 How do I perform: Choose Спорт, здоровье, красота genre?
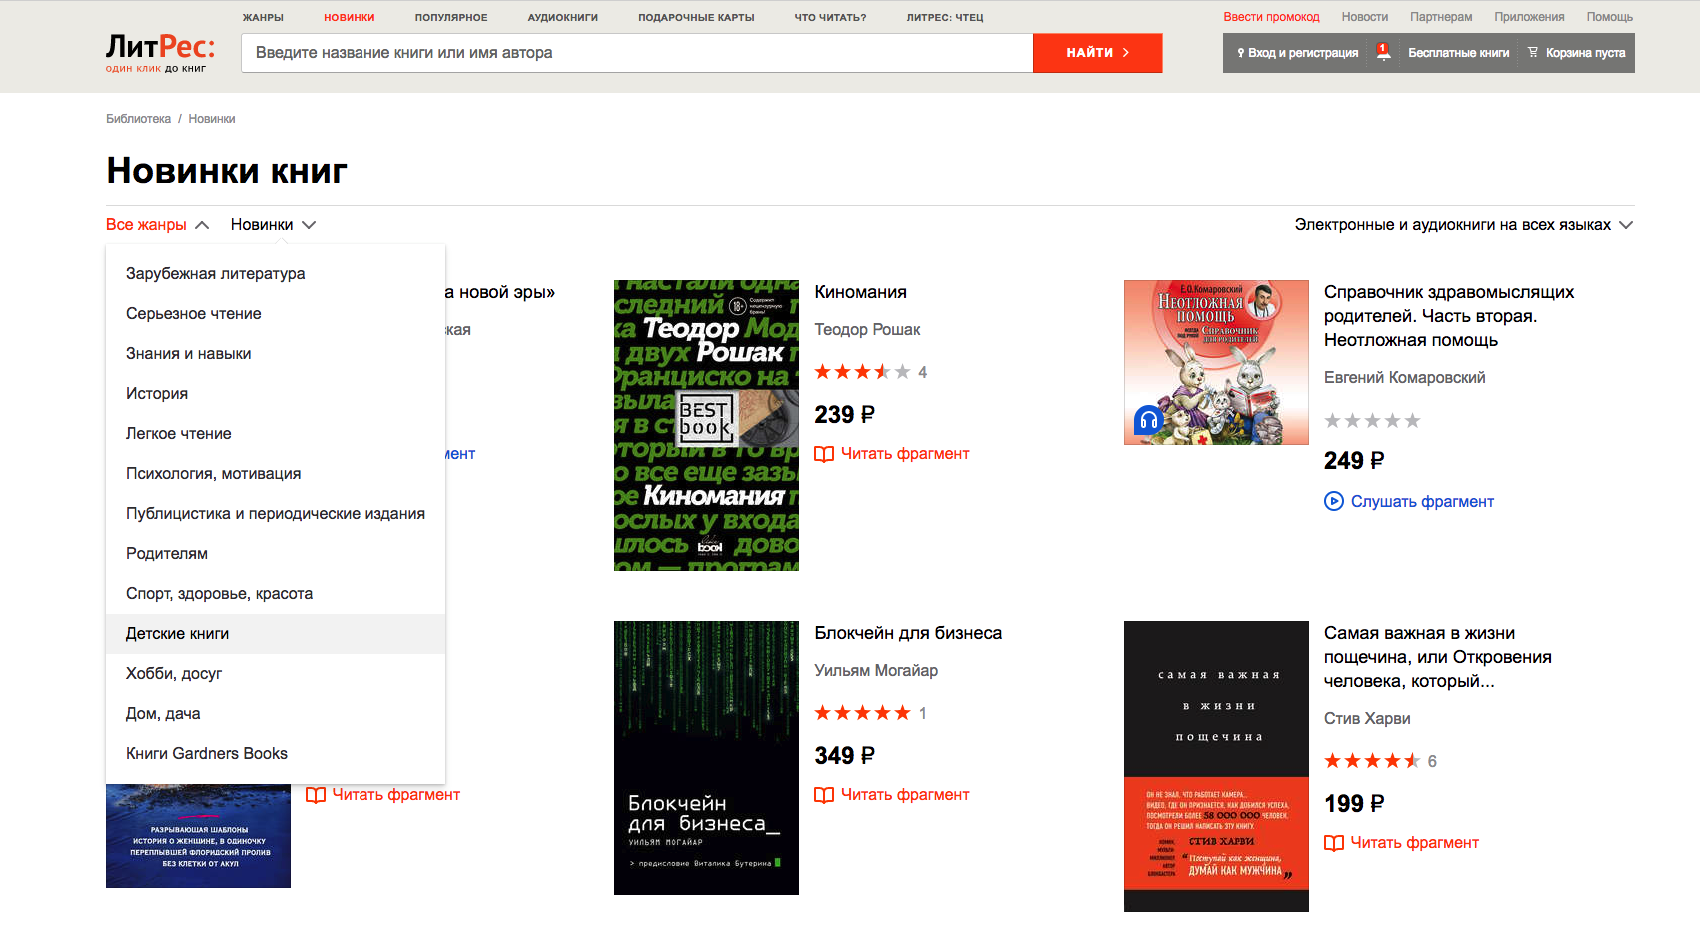(x=275, y=594)
